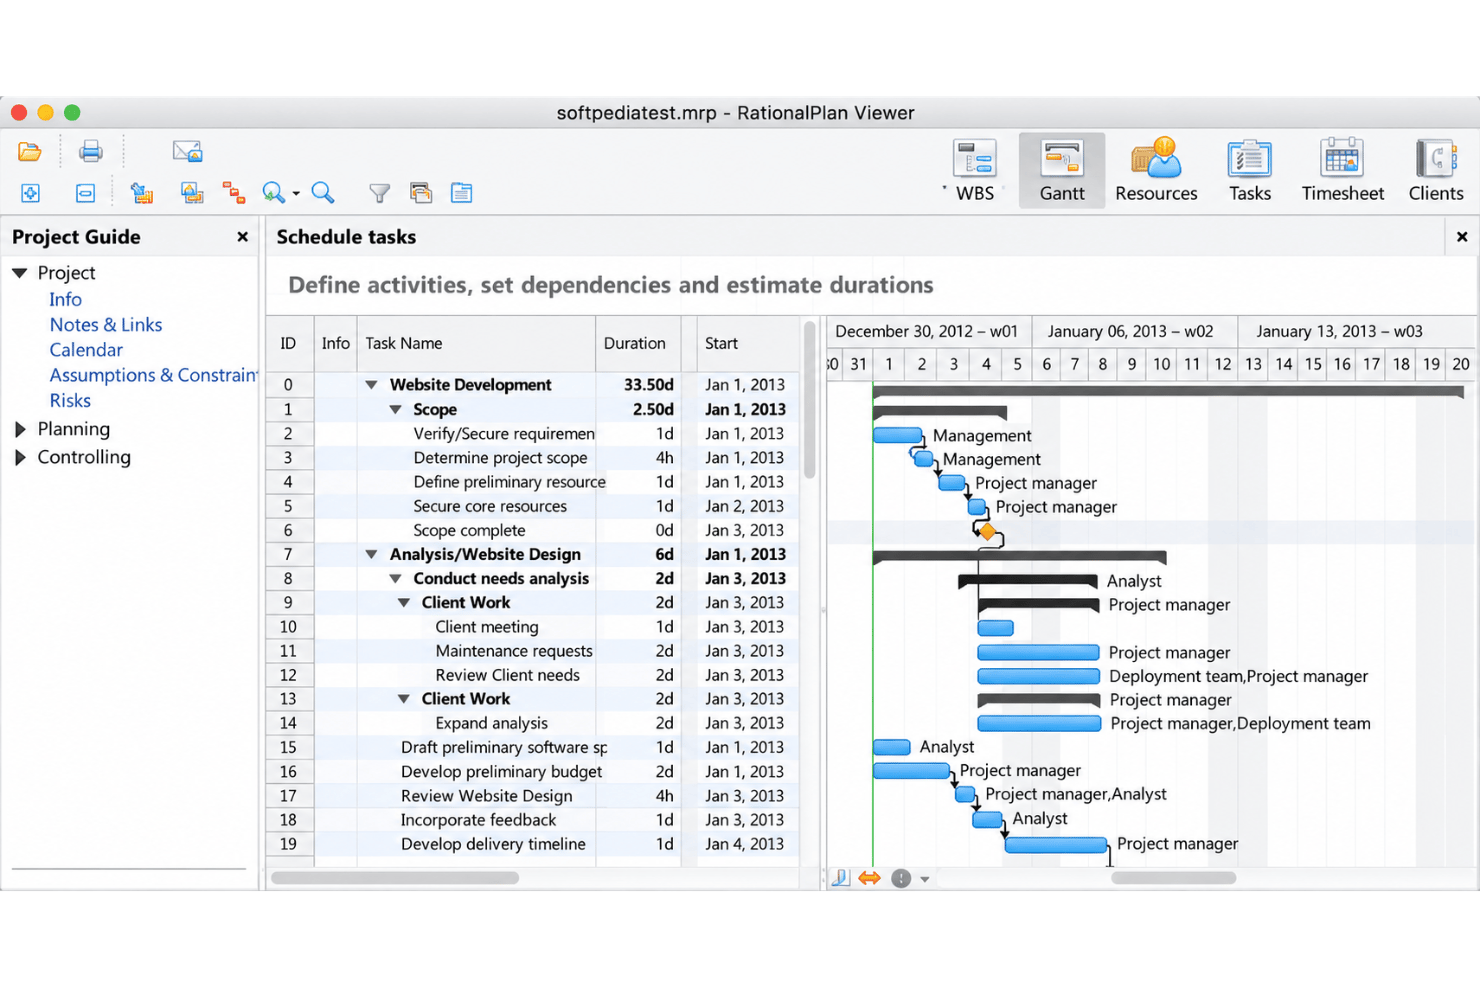Image resolution: width=1480 pixels, height=987 pixels.
Task: Click the stacked windows toolbar icon
Action: coord(421,193)
